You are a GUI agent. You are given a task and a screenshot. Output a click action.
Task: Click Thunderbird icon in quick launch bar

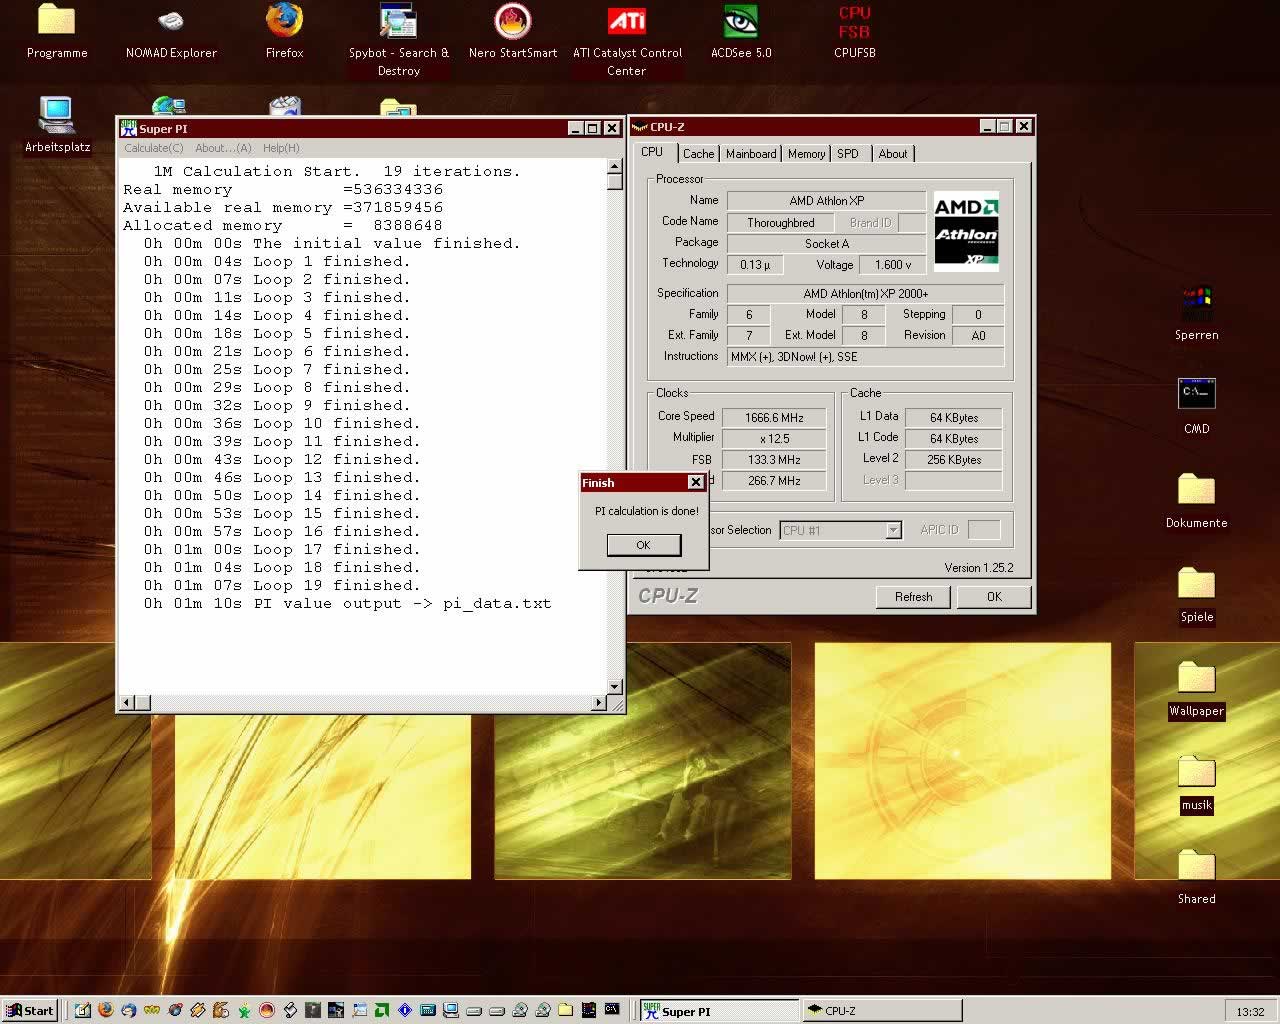(x=128, y=1010)
